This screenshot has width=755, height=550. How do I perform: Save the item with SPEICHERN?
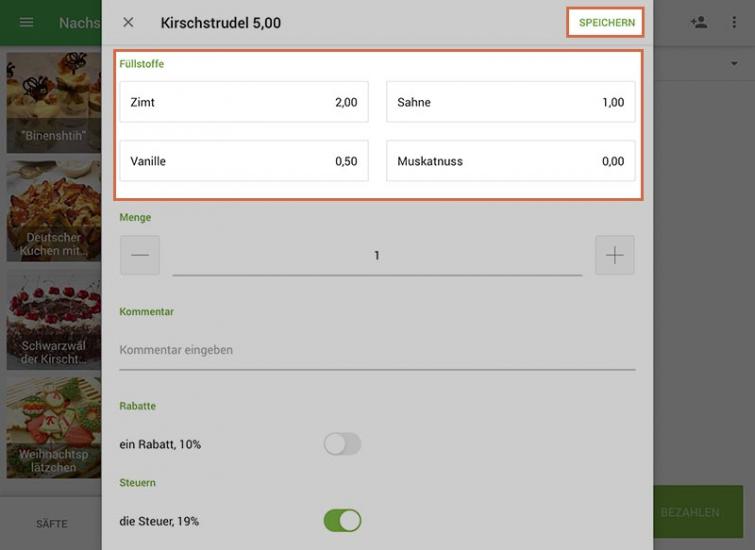pos(606,23)
